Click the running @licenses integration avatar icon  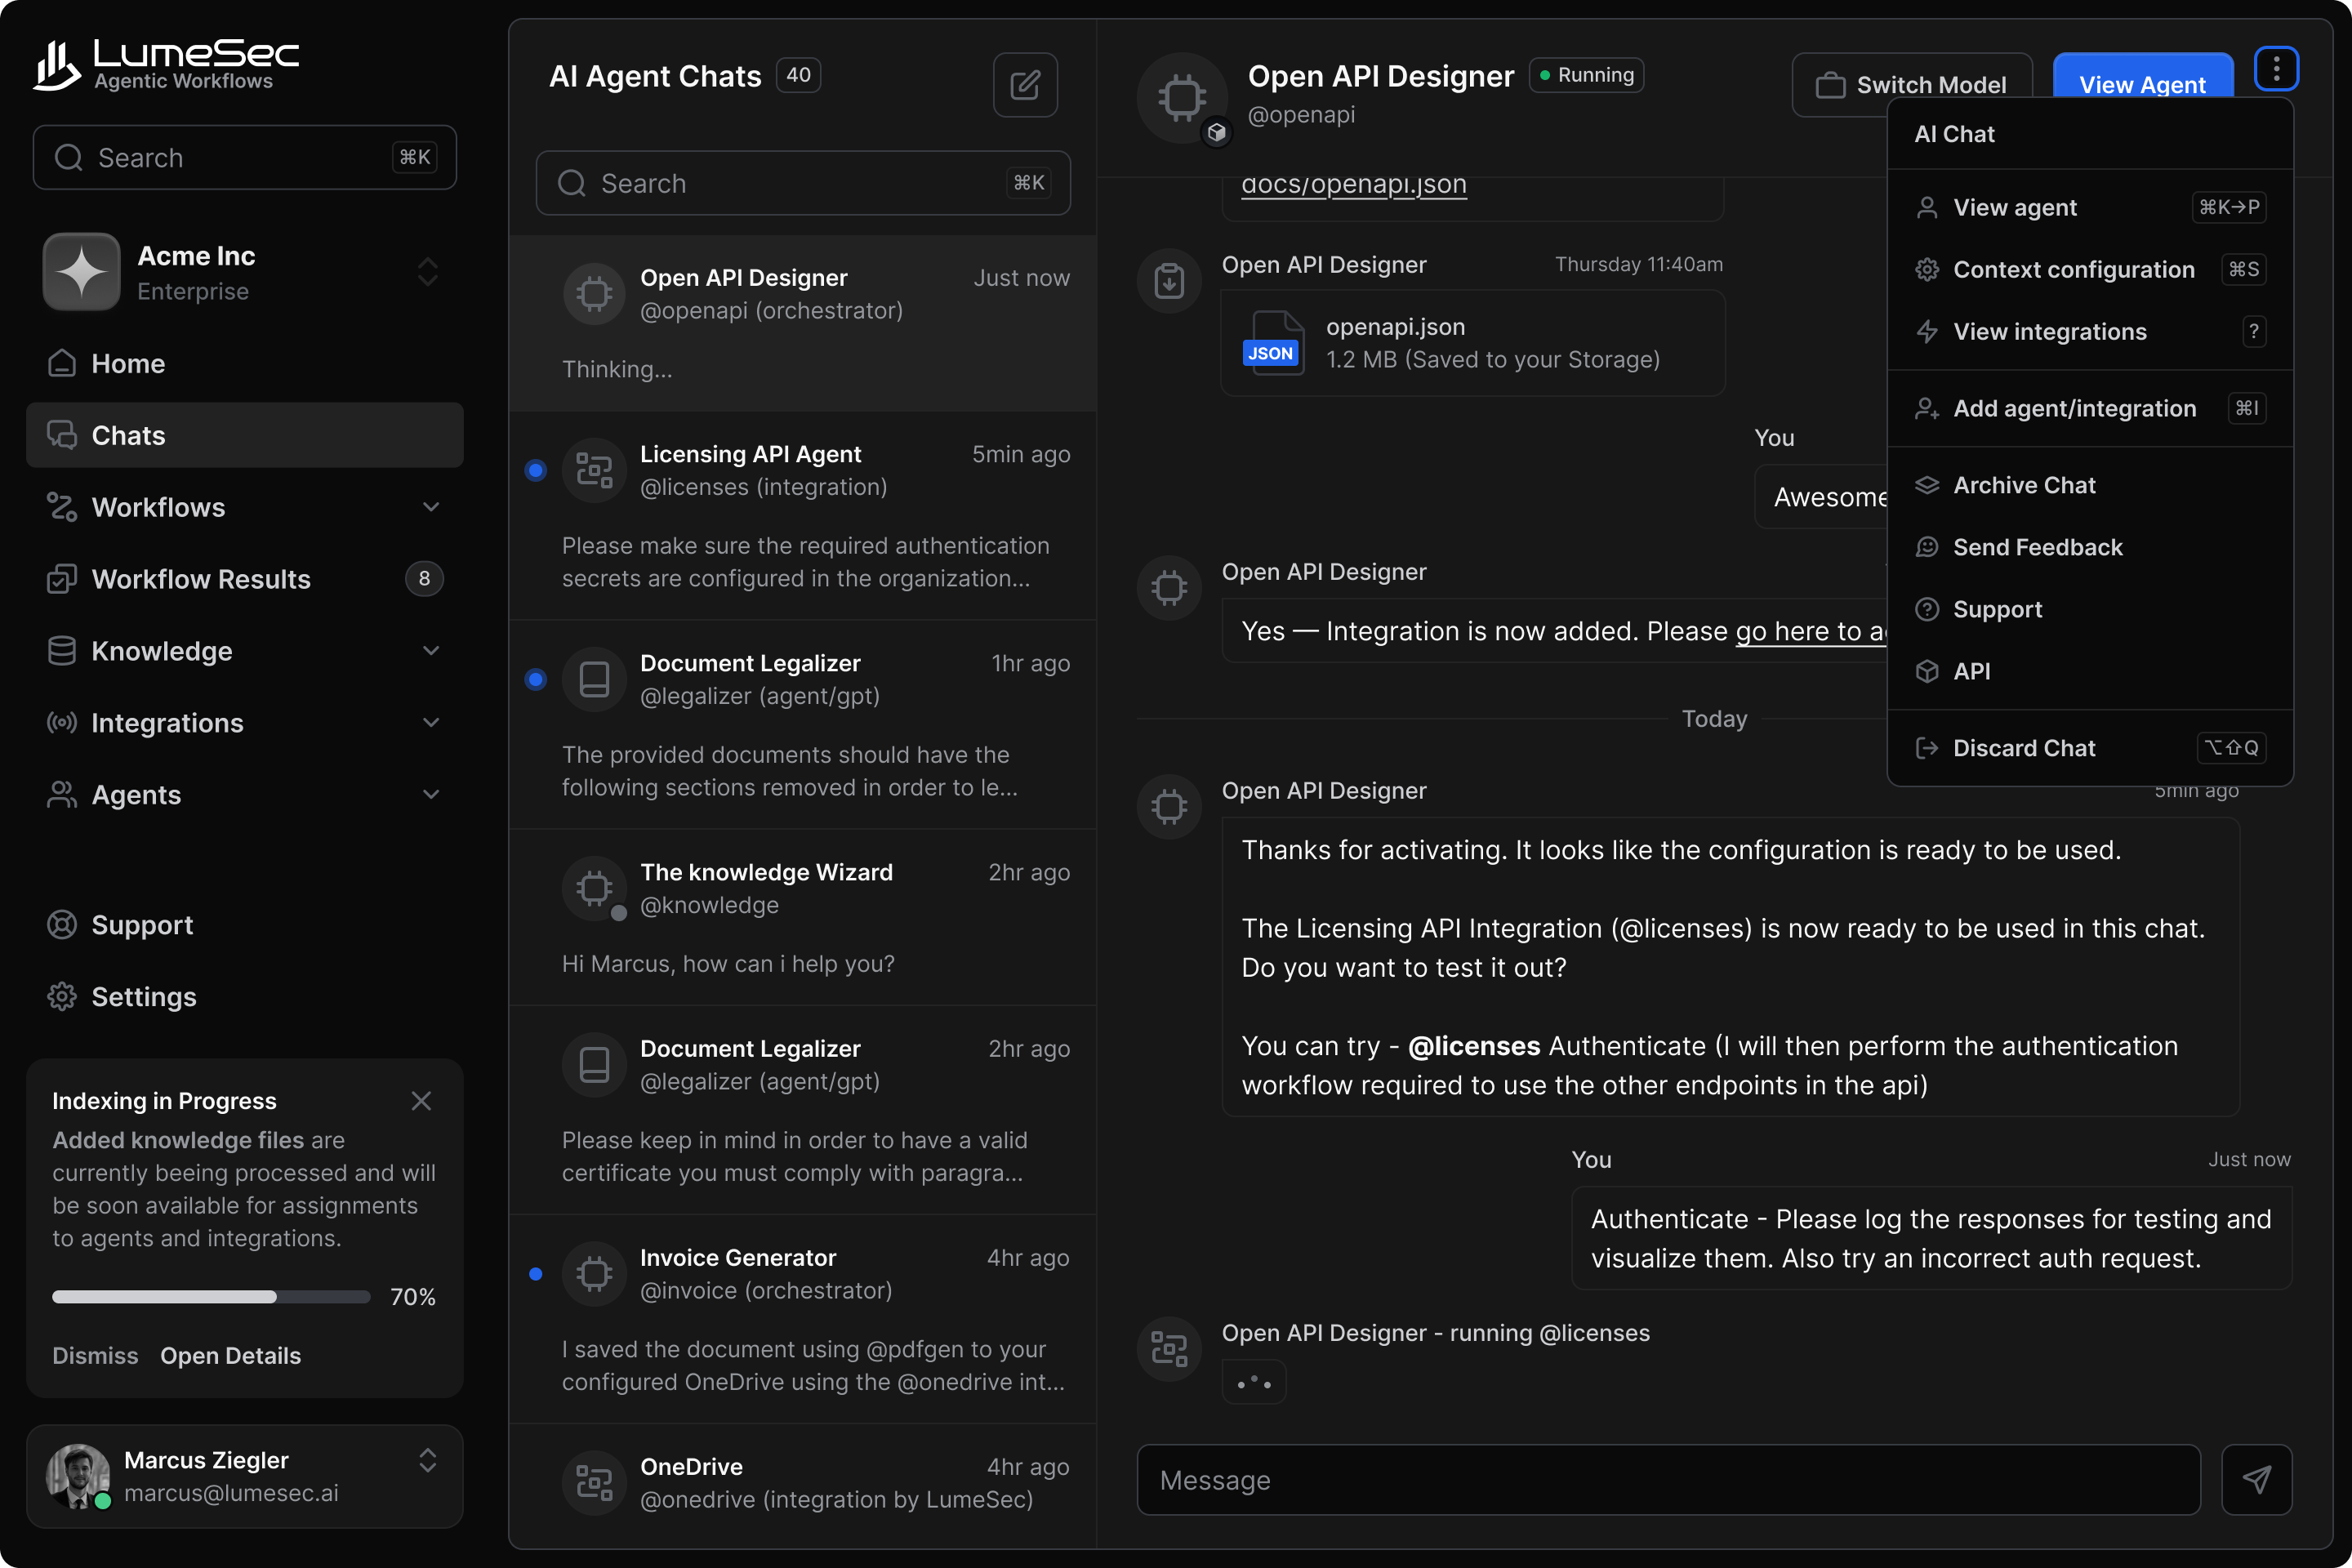tap(1169, 1349)
